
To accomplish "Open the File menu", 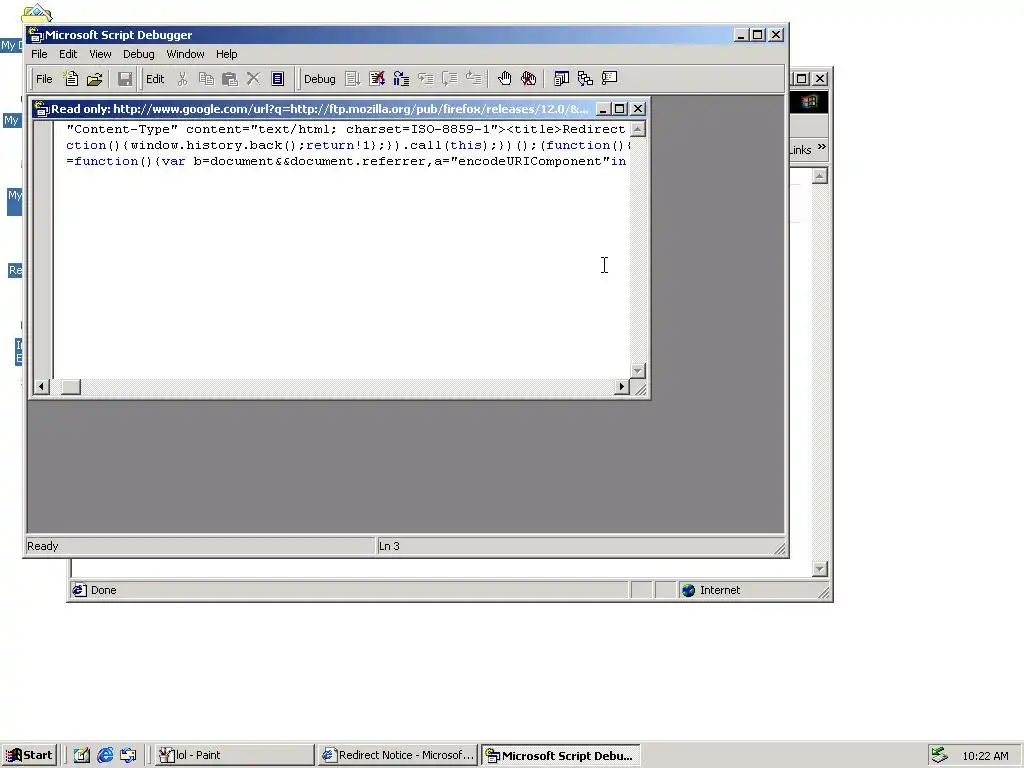I will point(39,54).
